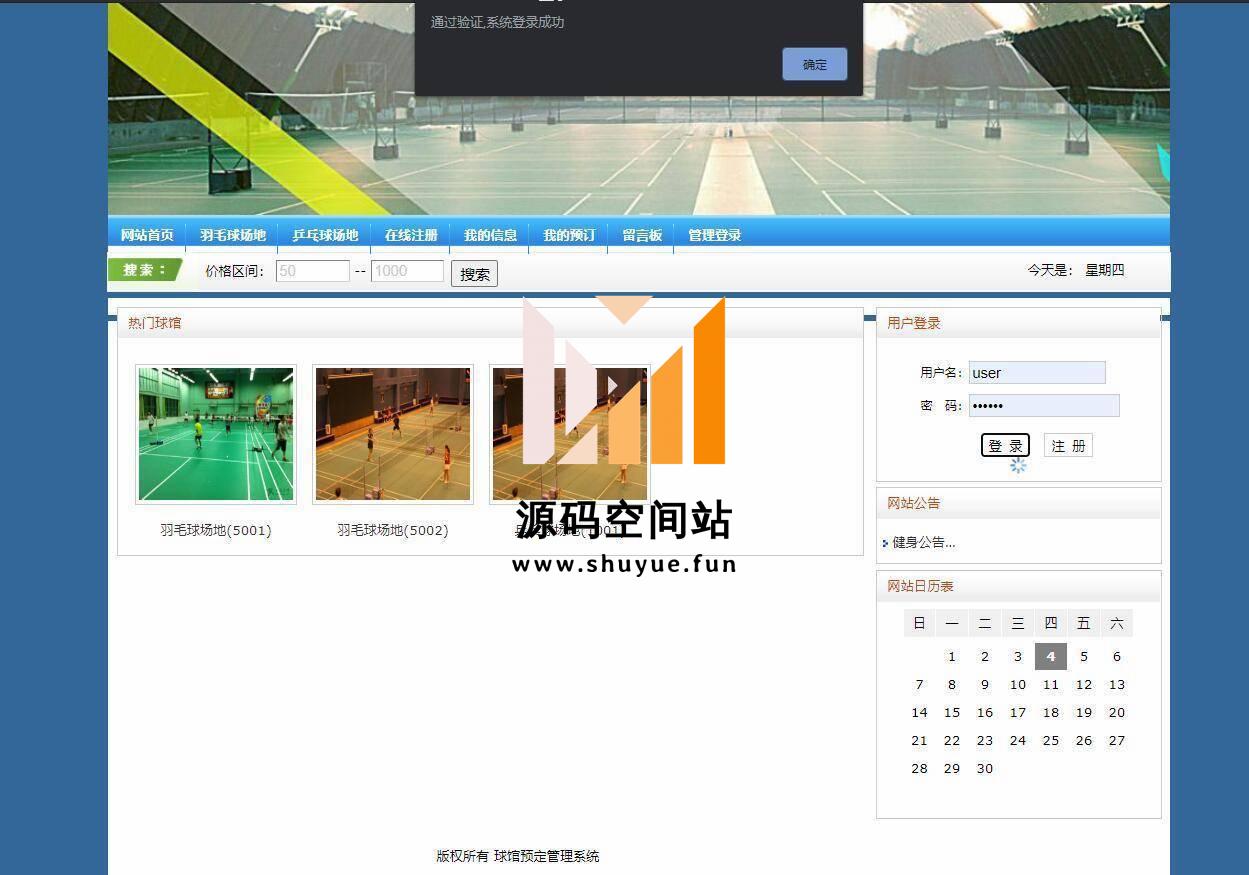Select day 7 in the site calendar
Image resolution: width=1249 pixels, height=875 pixels.
coord(919,685)
